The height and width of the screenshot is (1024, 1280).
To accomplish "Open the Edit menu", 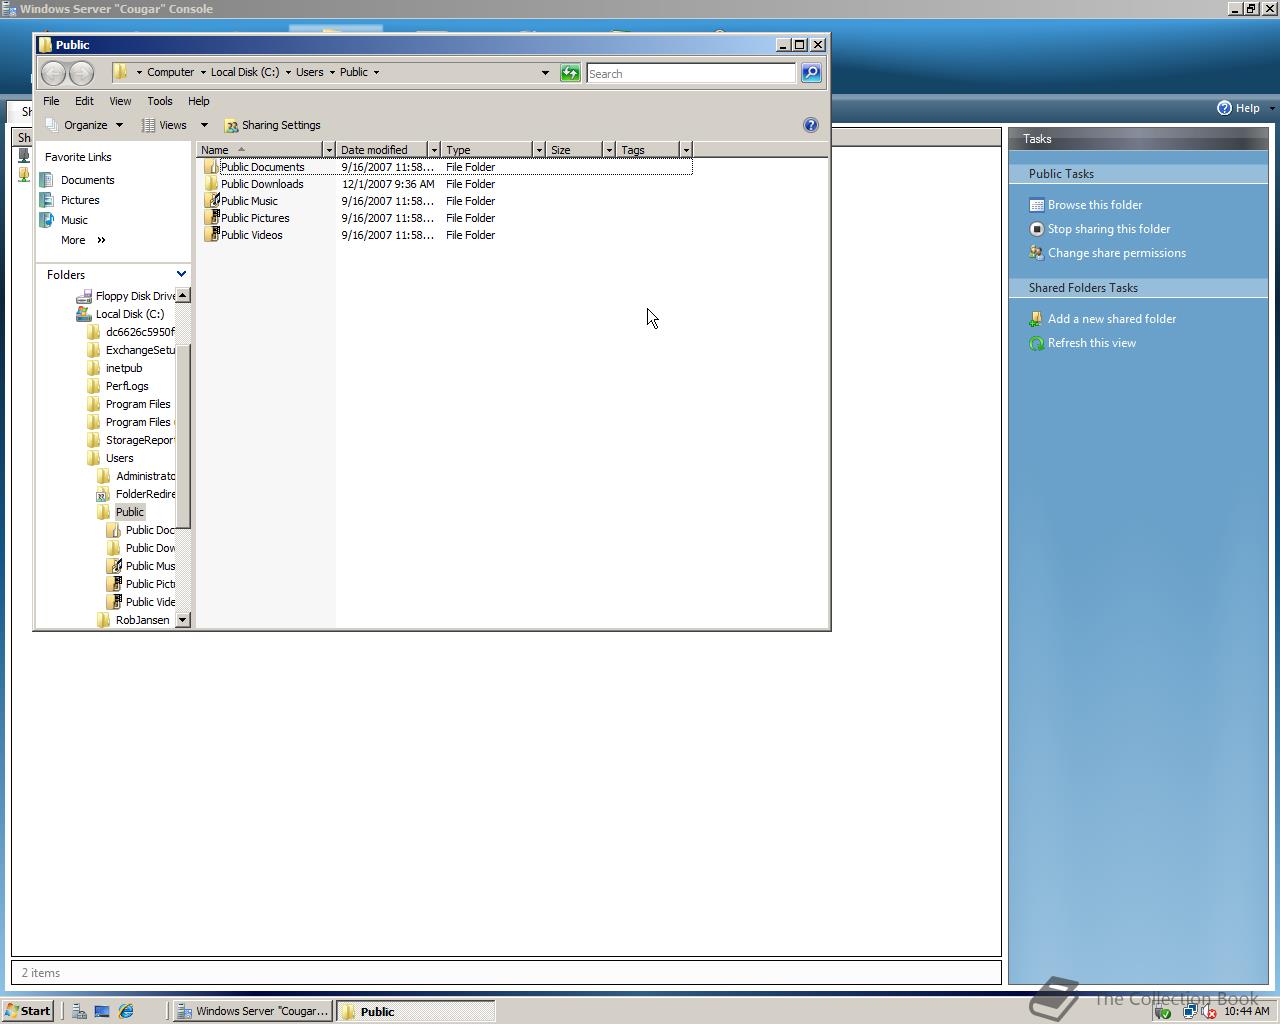I will 84,101.
